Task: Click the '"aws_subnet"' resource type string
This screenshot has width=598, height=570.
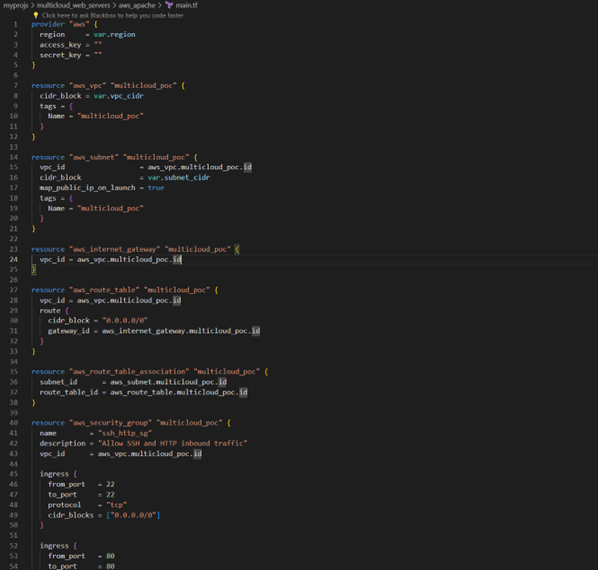Action: tap(93, 157)
